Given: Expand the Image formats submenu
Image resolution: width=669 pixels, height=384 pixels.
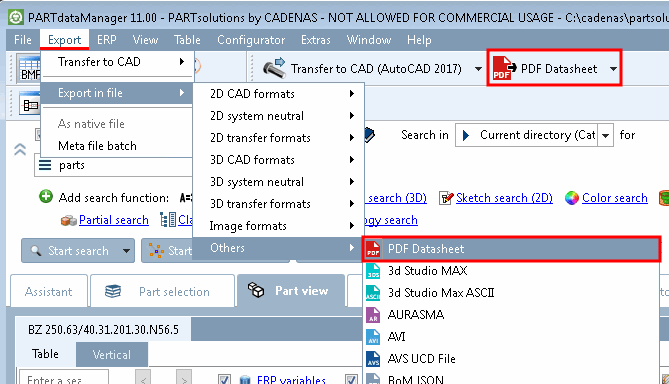Looking at the screenshot, I should pos(352,225).
